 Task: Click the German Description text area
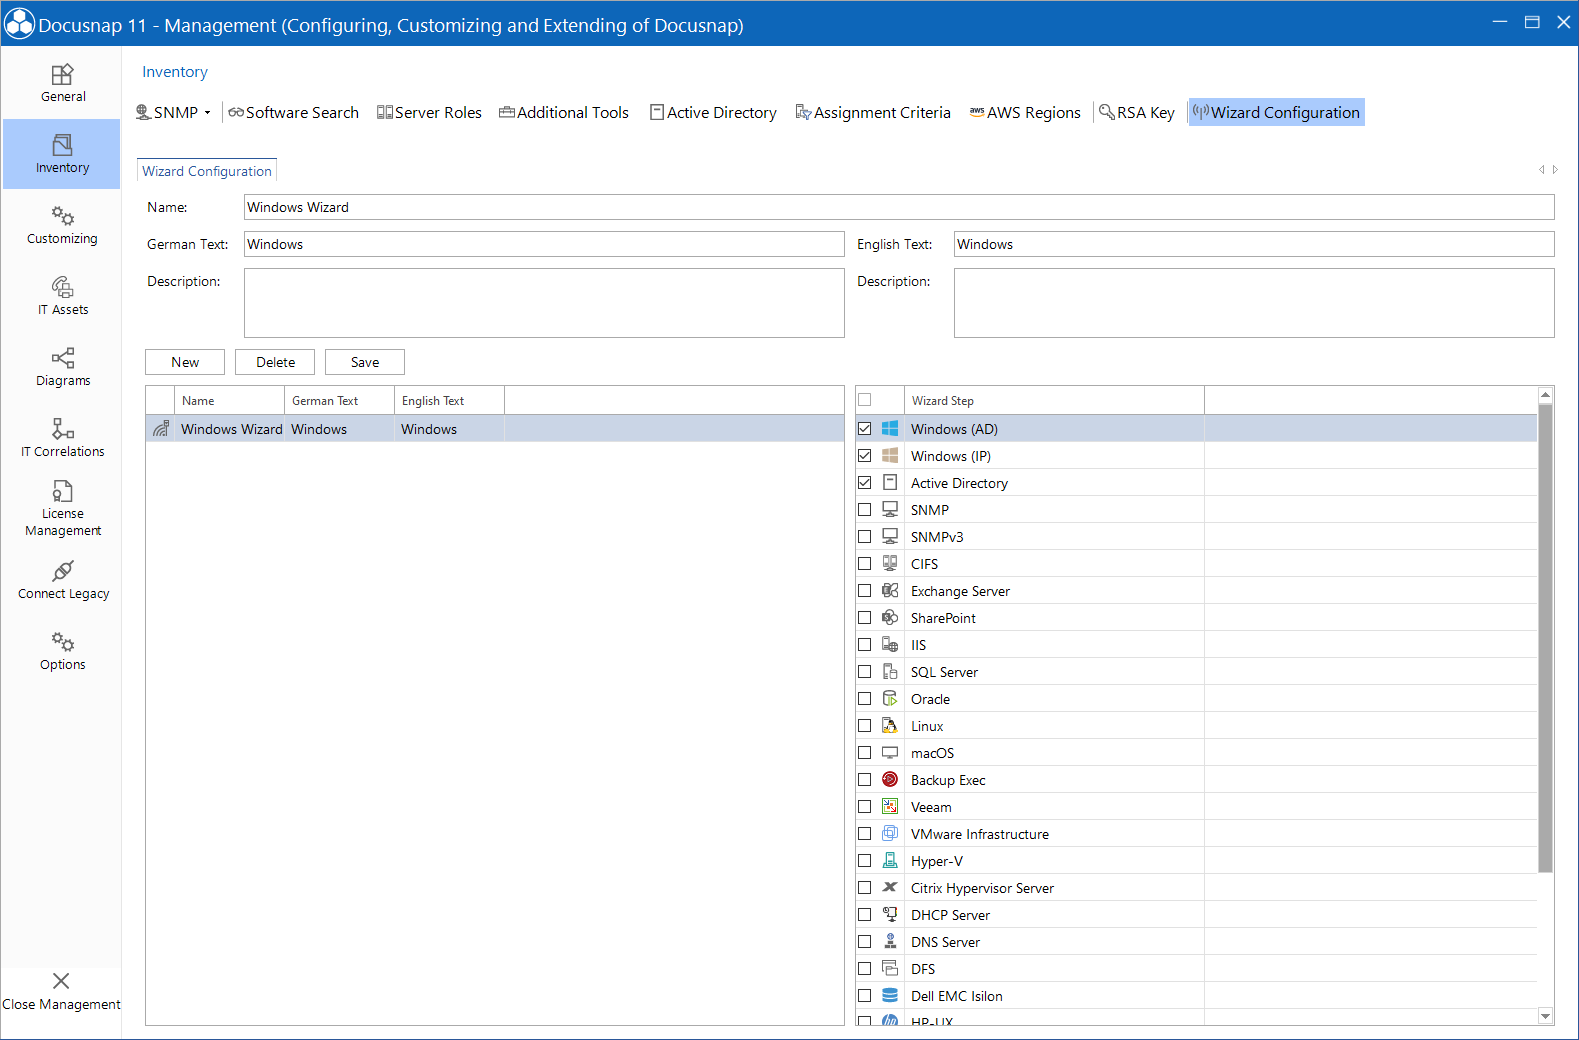point(544,303)
